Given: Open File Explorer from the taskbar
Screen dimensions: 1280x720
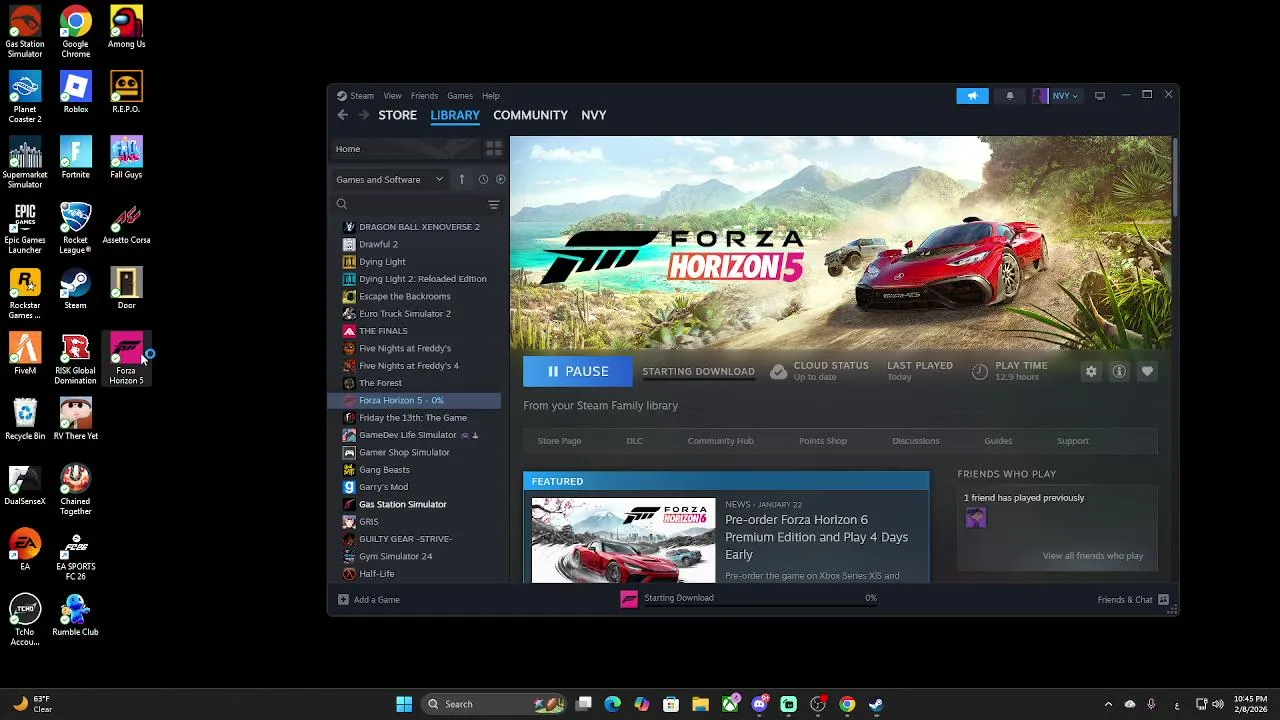Looking at the screenshot, I should (x=700, y=704).
